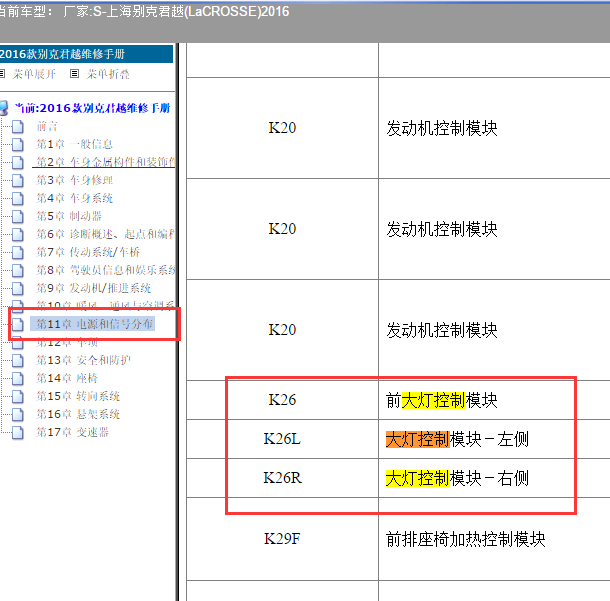Click the page icon for 第5章 制动器
The width and height of the screenshot is (610, 601).
click(x=18, y=216)
